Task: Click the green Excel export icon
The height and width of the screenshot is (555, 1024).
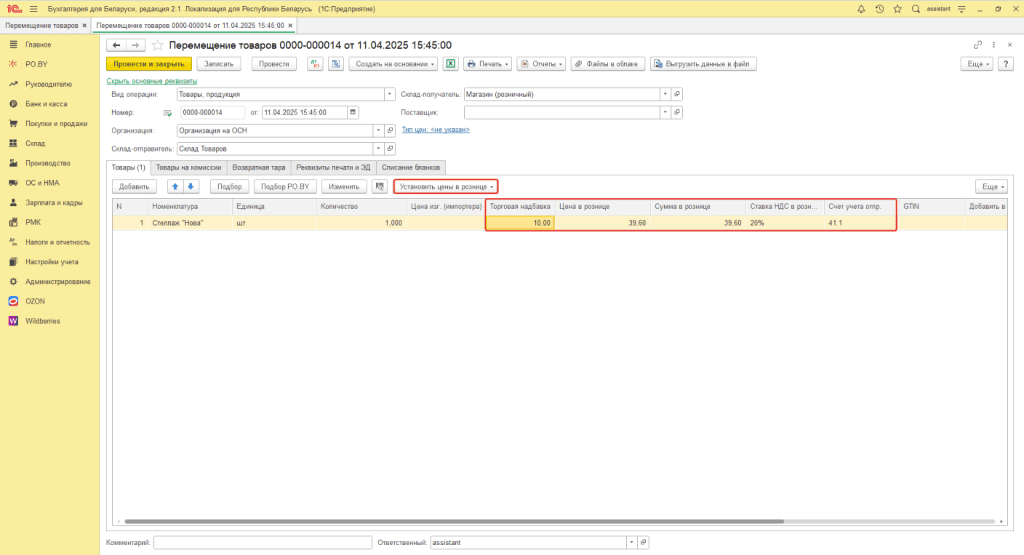Action: [x=451, y=64]
